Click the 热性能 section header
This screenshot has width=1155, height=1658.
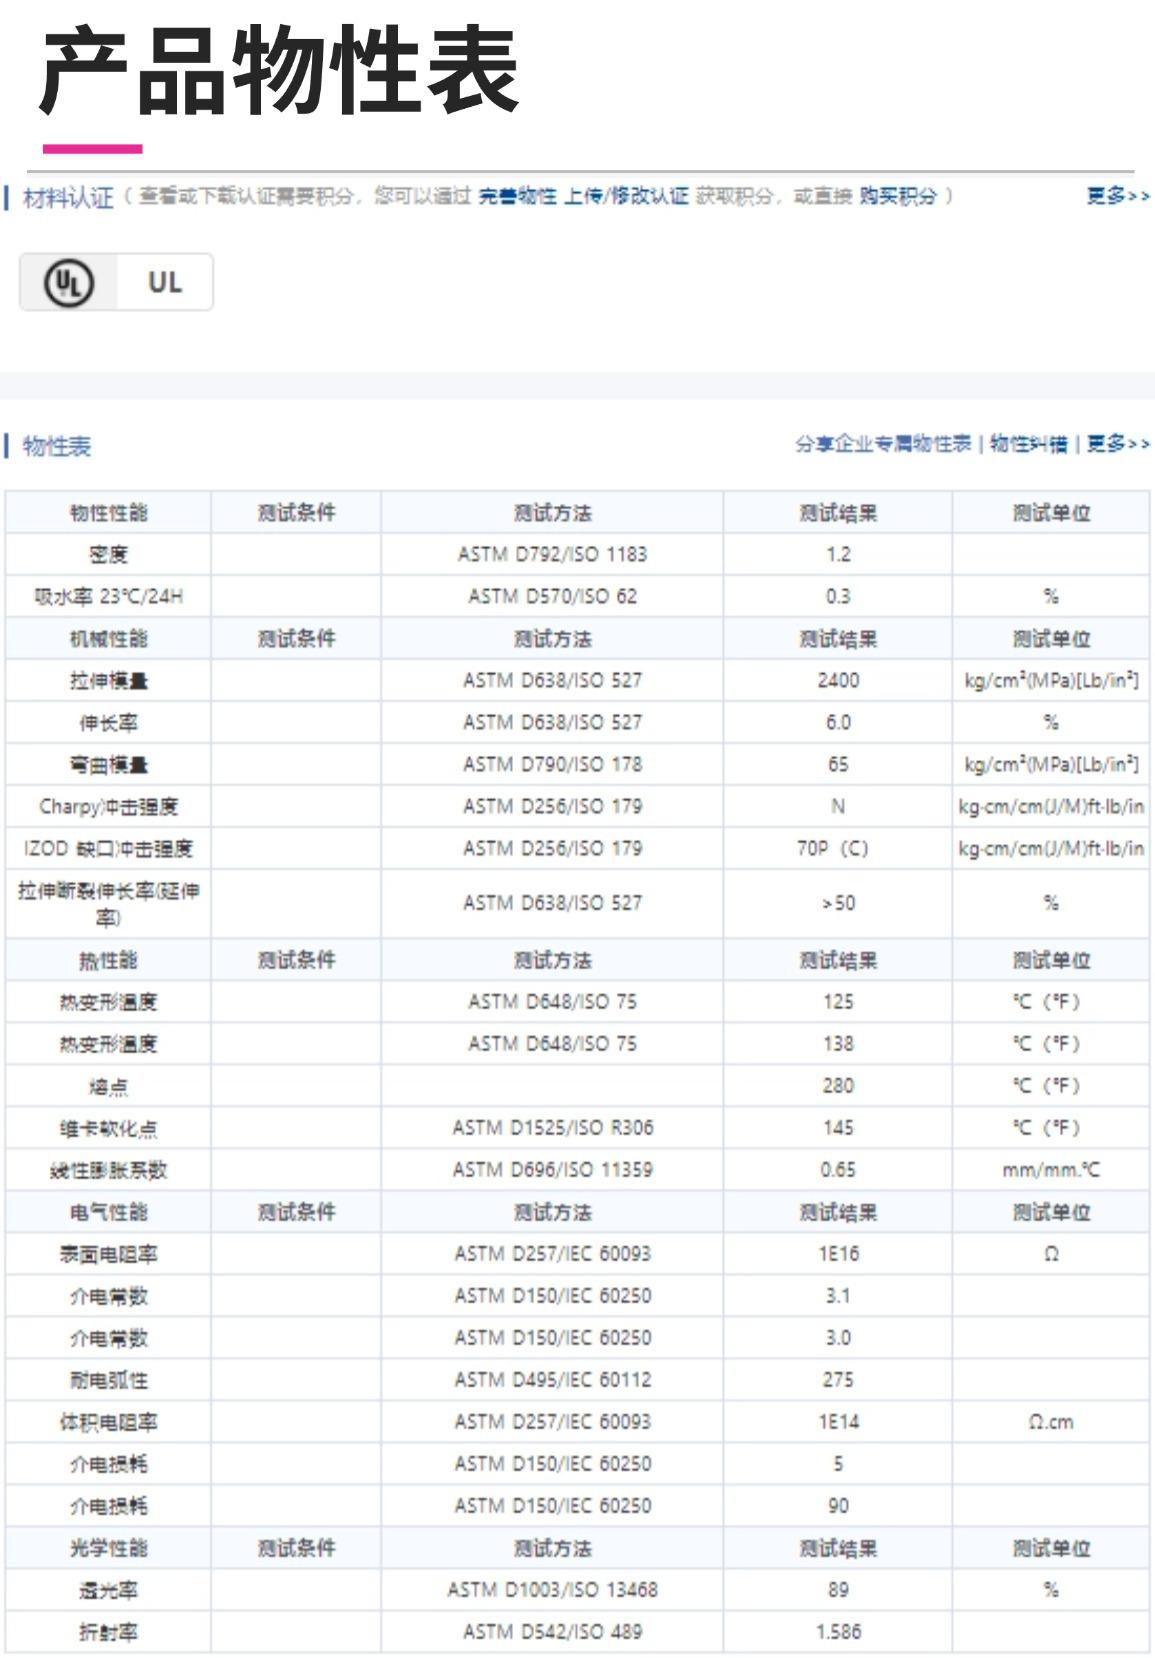pyautogui.click(x=108, y=960)
